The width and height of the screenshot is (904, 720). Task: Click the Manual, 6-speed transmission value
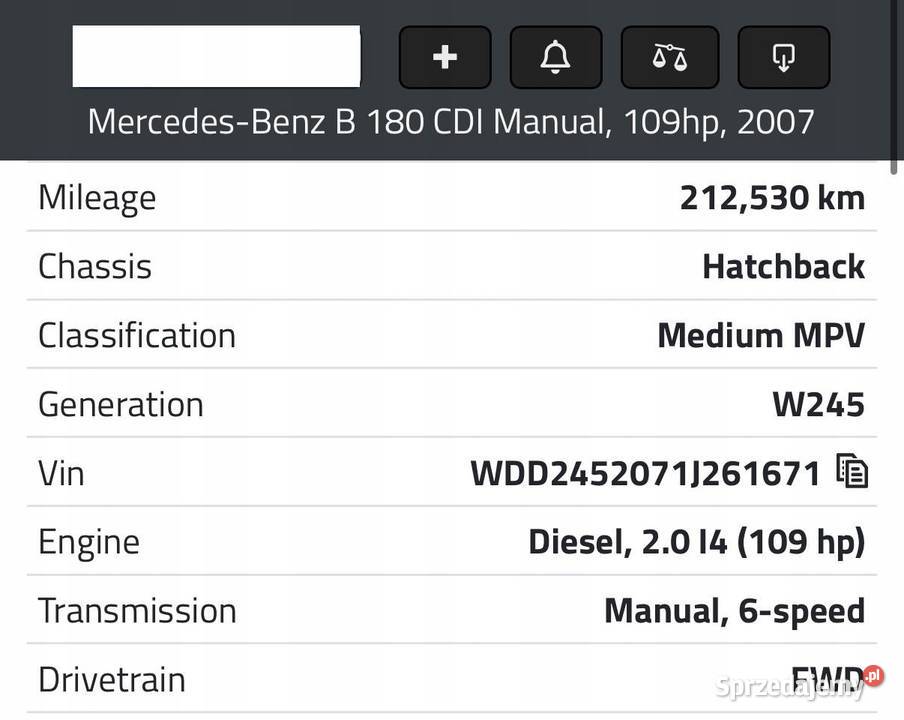734,611
